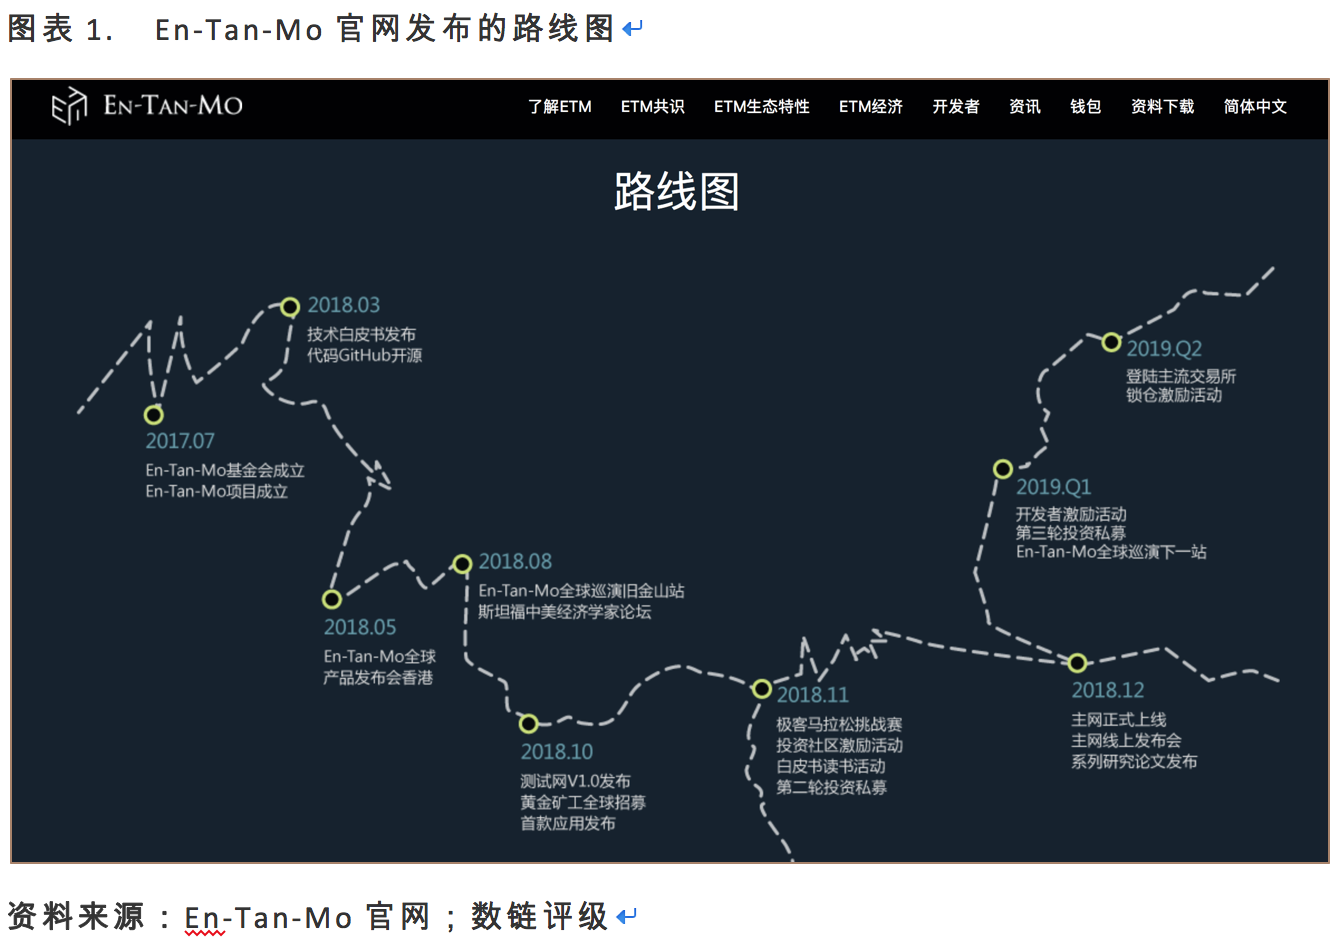Click the date label 2018.05
1342x940 pixels.
pyautogui.click(x=360, y=627)
